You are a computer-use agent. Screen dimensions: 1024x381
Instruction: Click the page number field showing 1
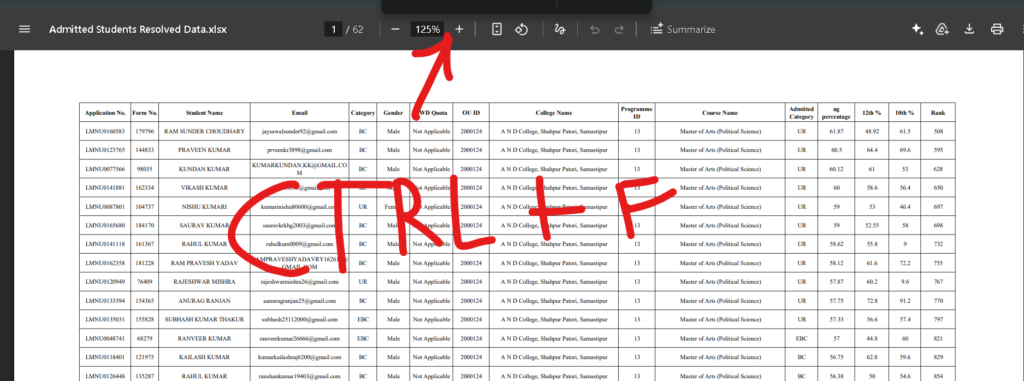pos(333,29)
